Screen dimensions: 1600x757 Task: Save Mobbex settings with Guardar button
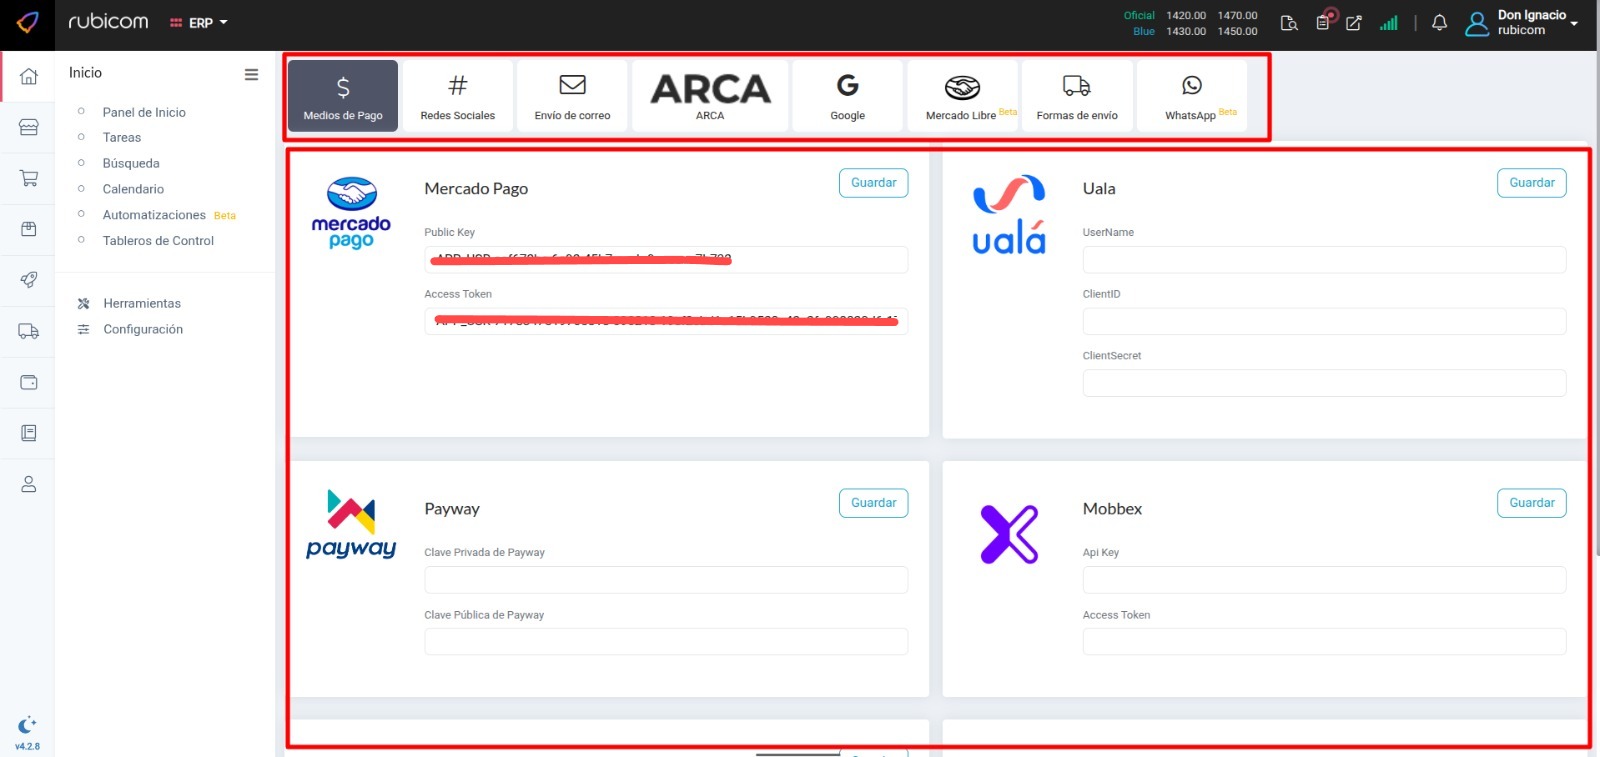(1531, 503)
